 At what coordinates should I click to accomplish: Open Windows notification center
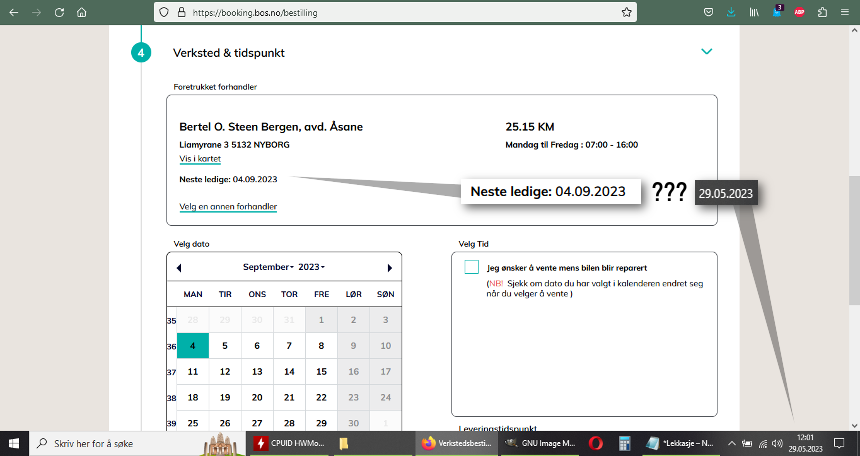(839, 443)
